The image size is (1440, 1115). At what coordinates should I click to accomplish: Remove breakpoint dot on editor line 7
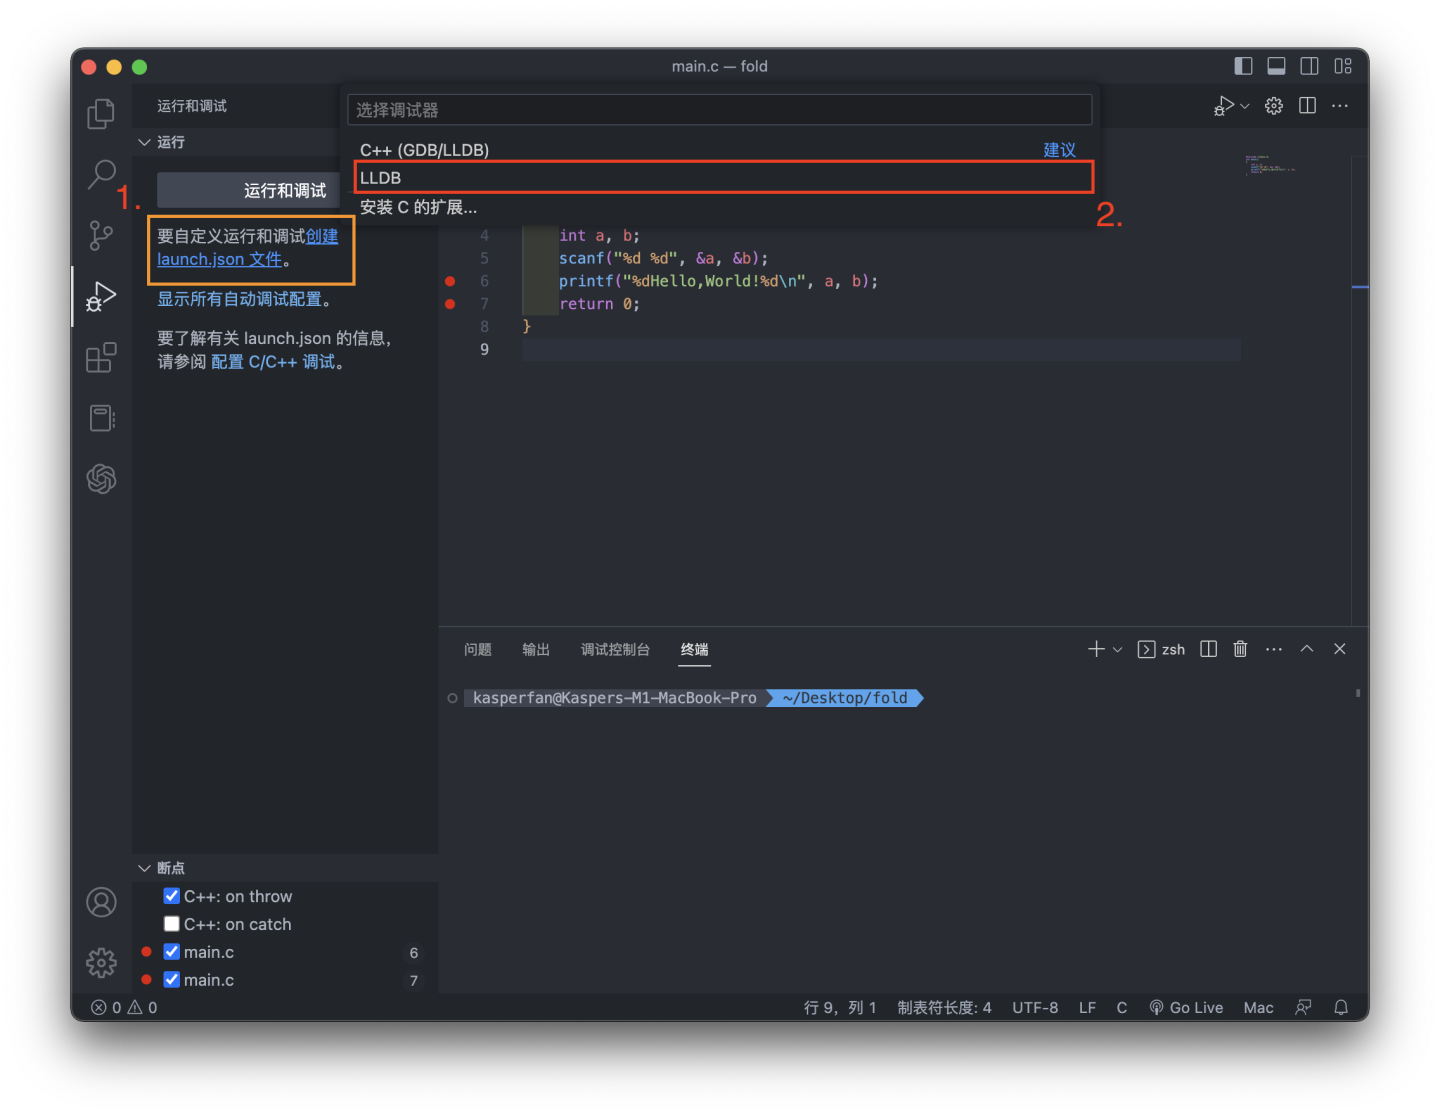point(450,304)
